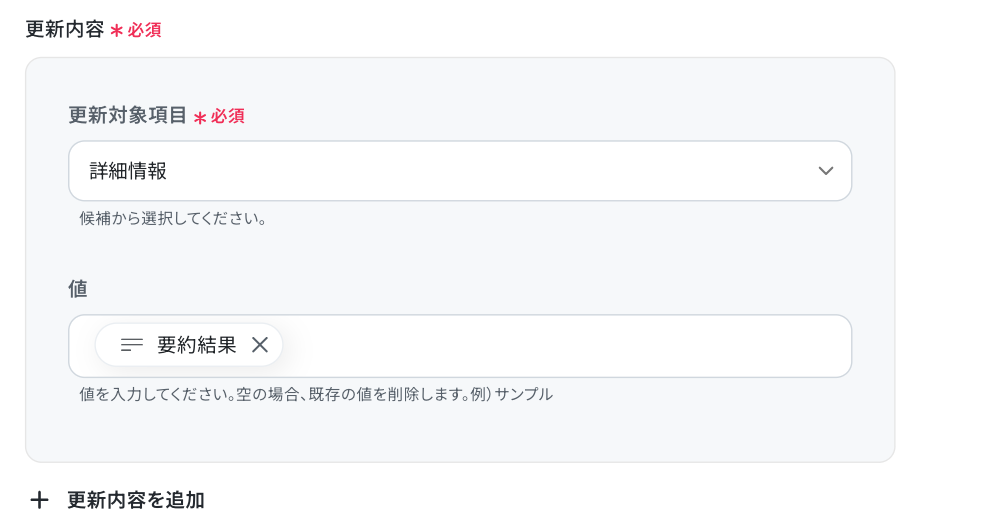Select the 要約結果 variable chip
Image resolution: width=996 pixels, height=526 pixels.
coord(189,345)
